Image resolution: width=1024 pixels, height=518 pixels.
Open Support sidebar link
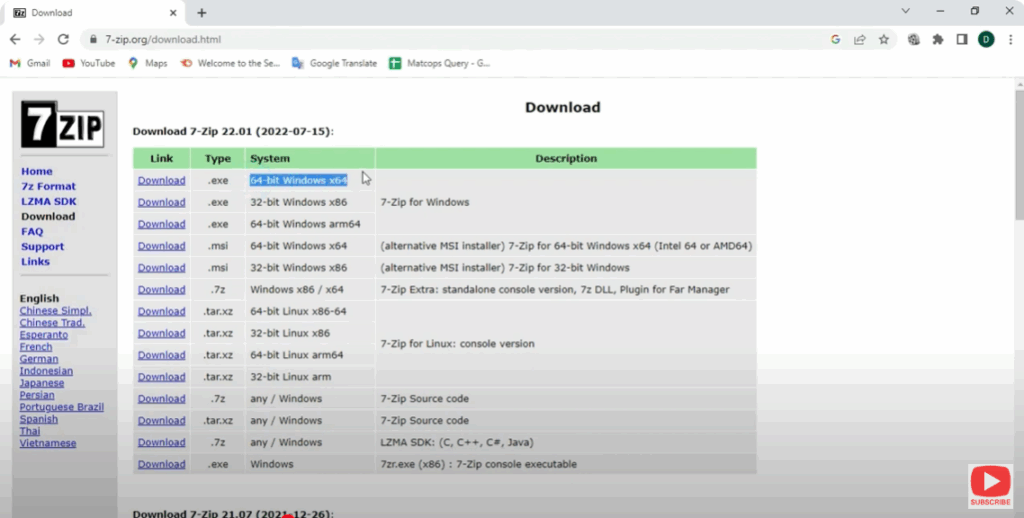click(x=42, y=246)
